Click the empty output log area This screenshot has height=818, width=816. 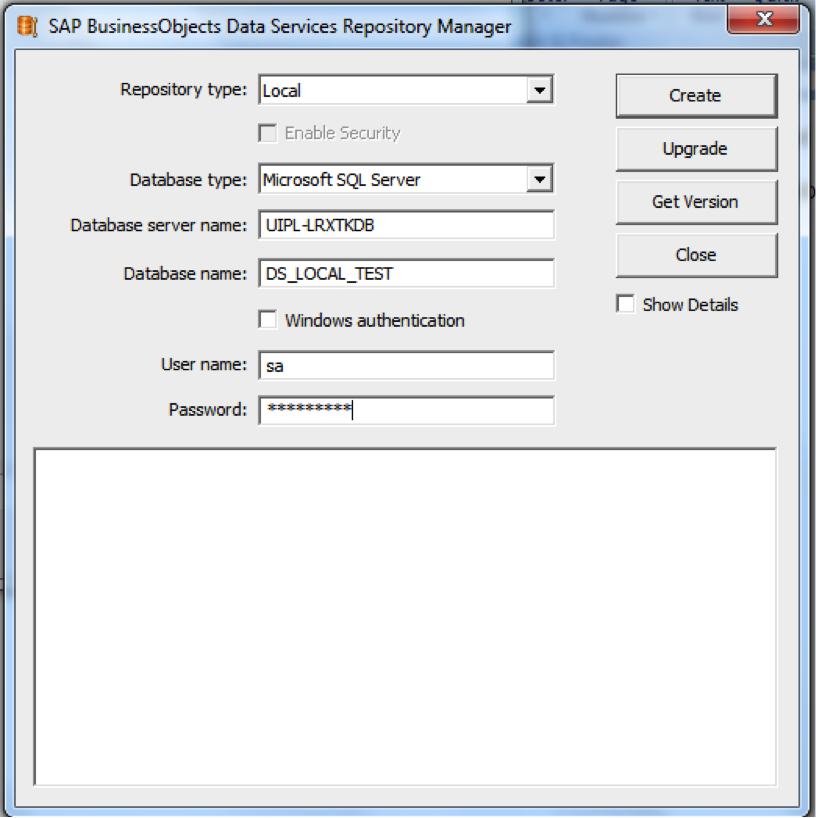405,617
